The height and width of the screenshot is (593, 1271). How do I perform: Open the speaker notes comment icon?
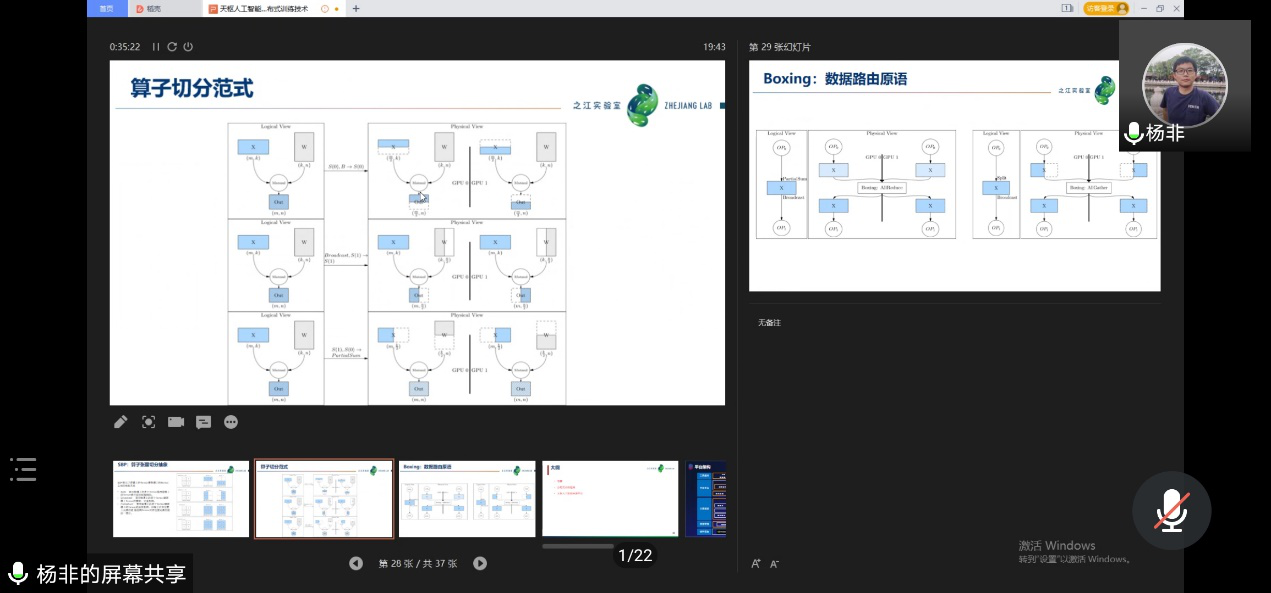(x=204, y=422)
